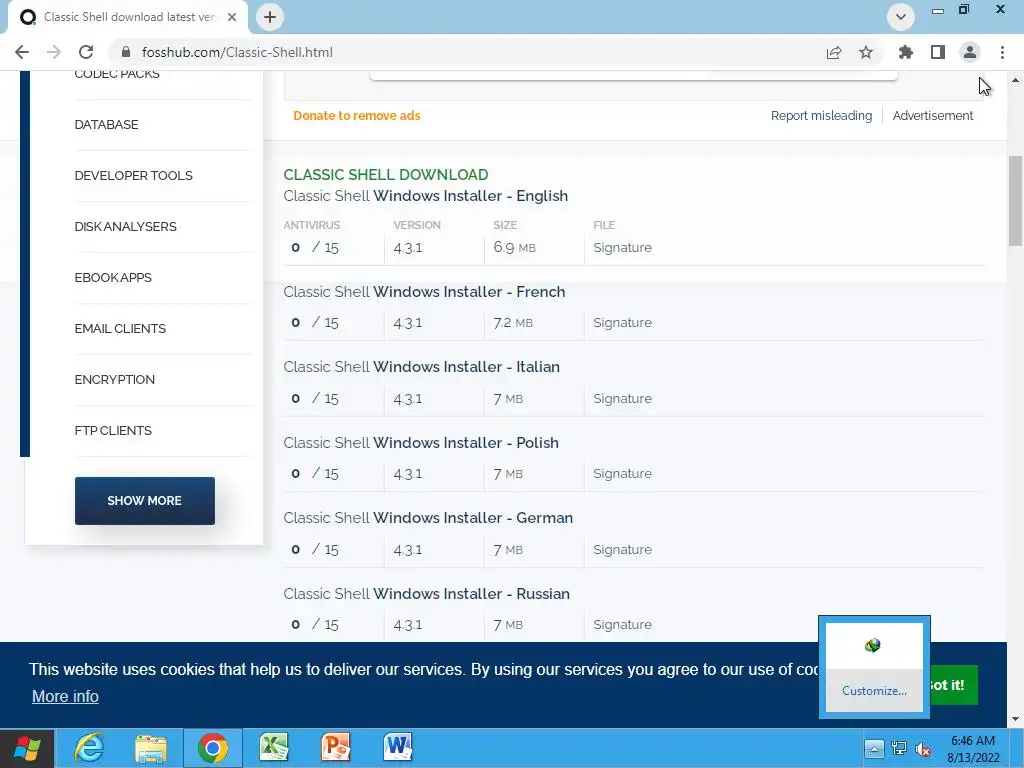Open the EBOOK APPS category
Screen dimensions: 1024x768
pyautogui.click(x=113, y=278)
